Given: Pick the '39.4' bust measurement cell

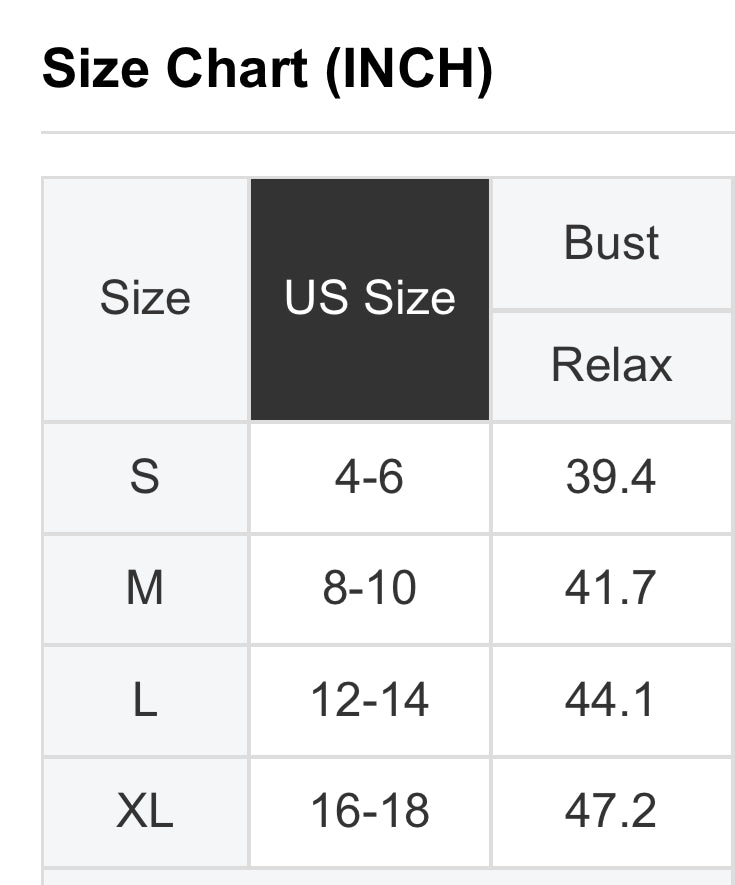Looking at the screenshot, I should pos(611,477).
